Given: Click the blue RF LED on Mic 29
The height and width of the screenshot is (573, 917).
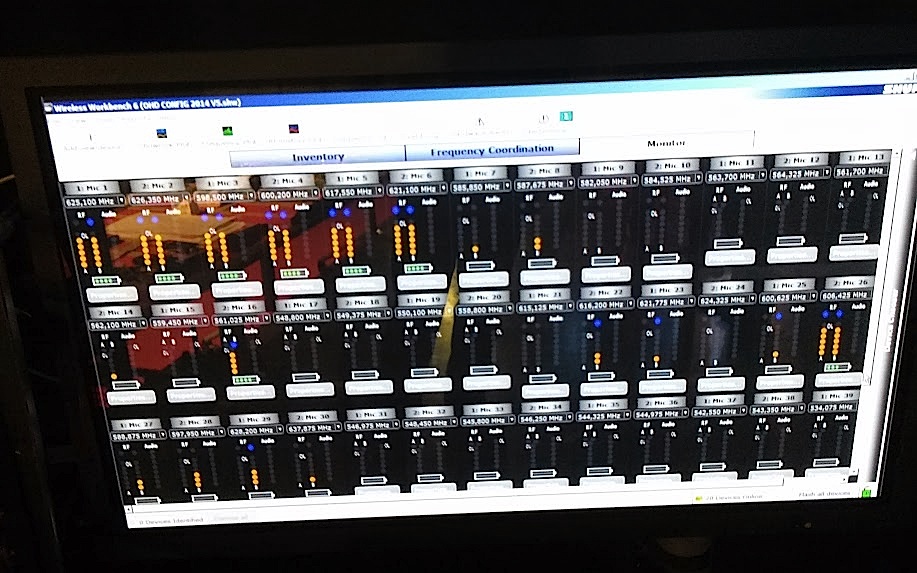Looking at the screenshot, I should pyautogui.click(x=250, y=447).
